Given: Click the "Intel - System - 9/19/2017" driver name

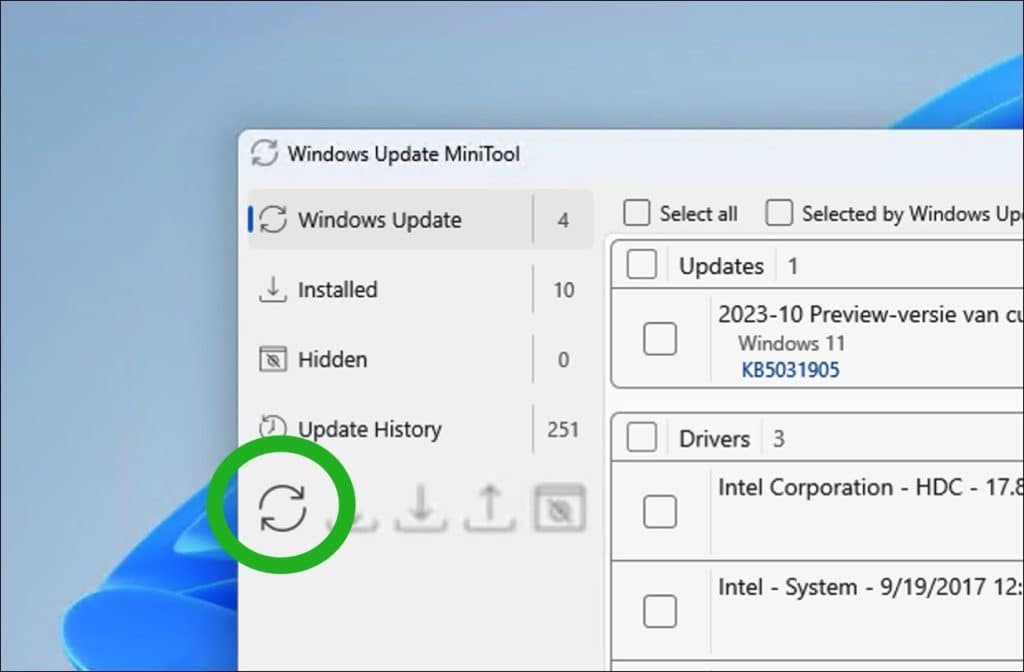Looking at the screenshot, I should coord(852,587).
